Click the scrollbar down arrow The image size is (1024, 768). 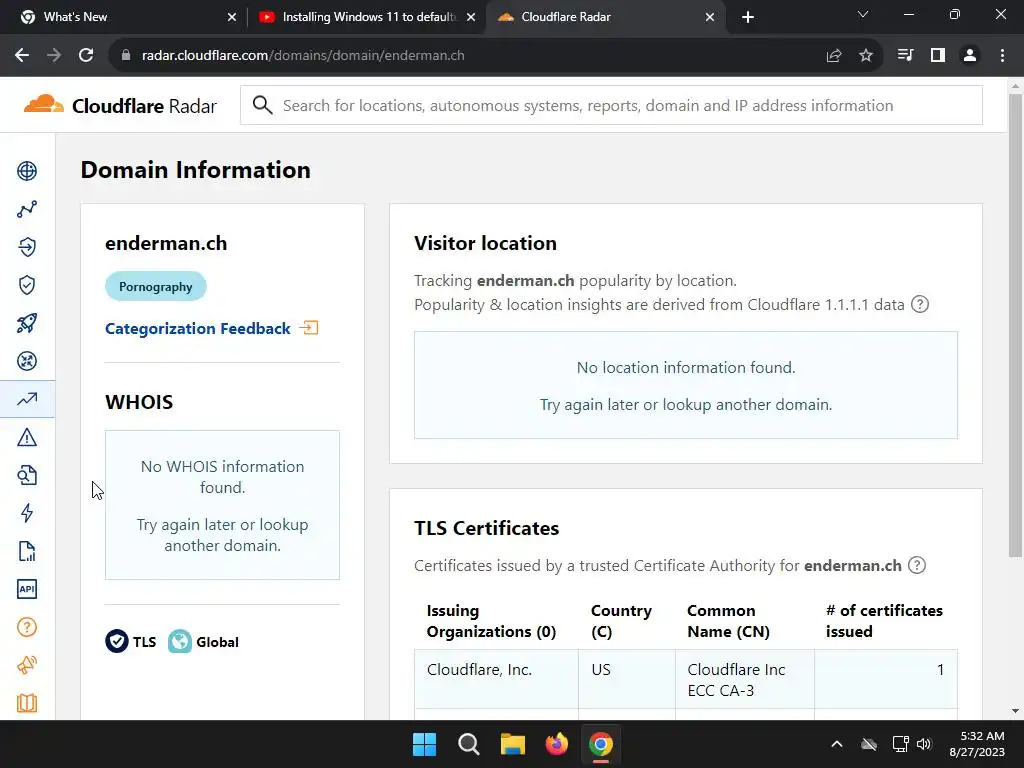(1015, 711)
